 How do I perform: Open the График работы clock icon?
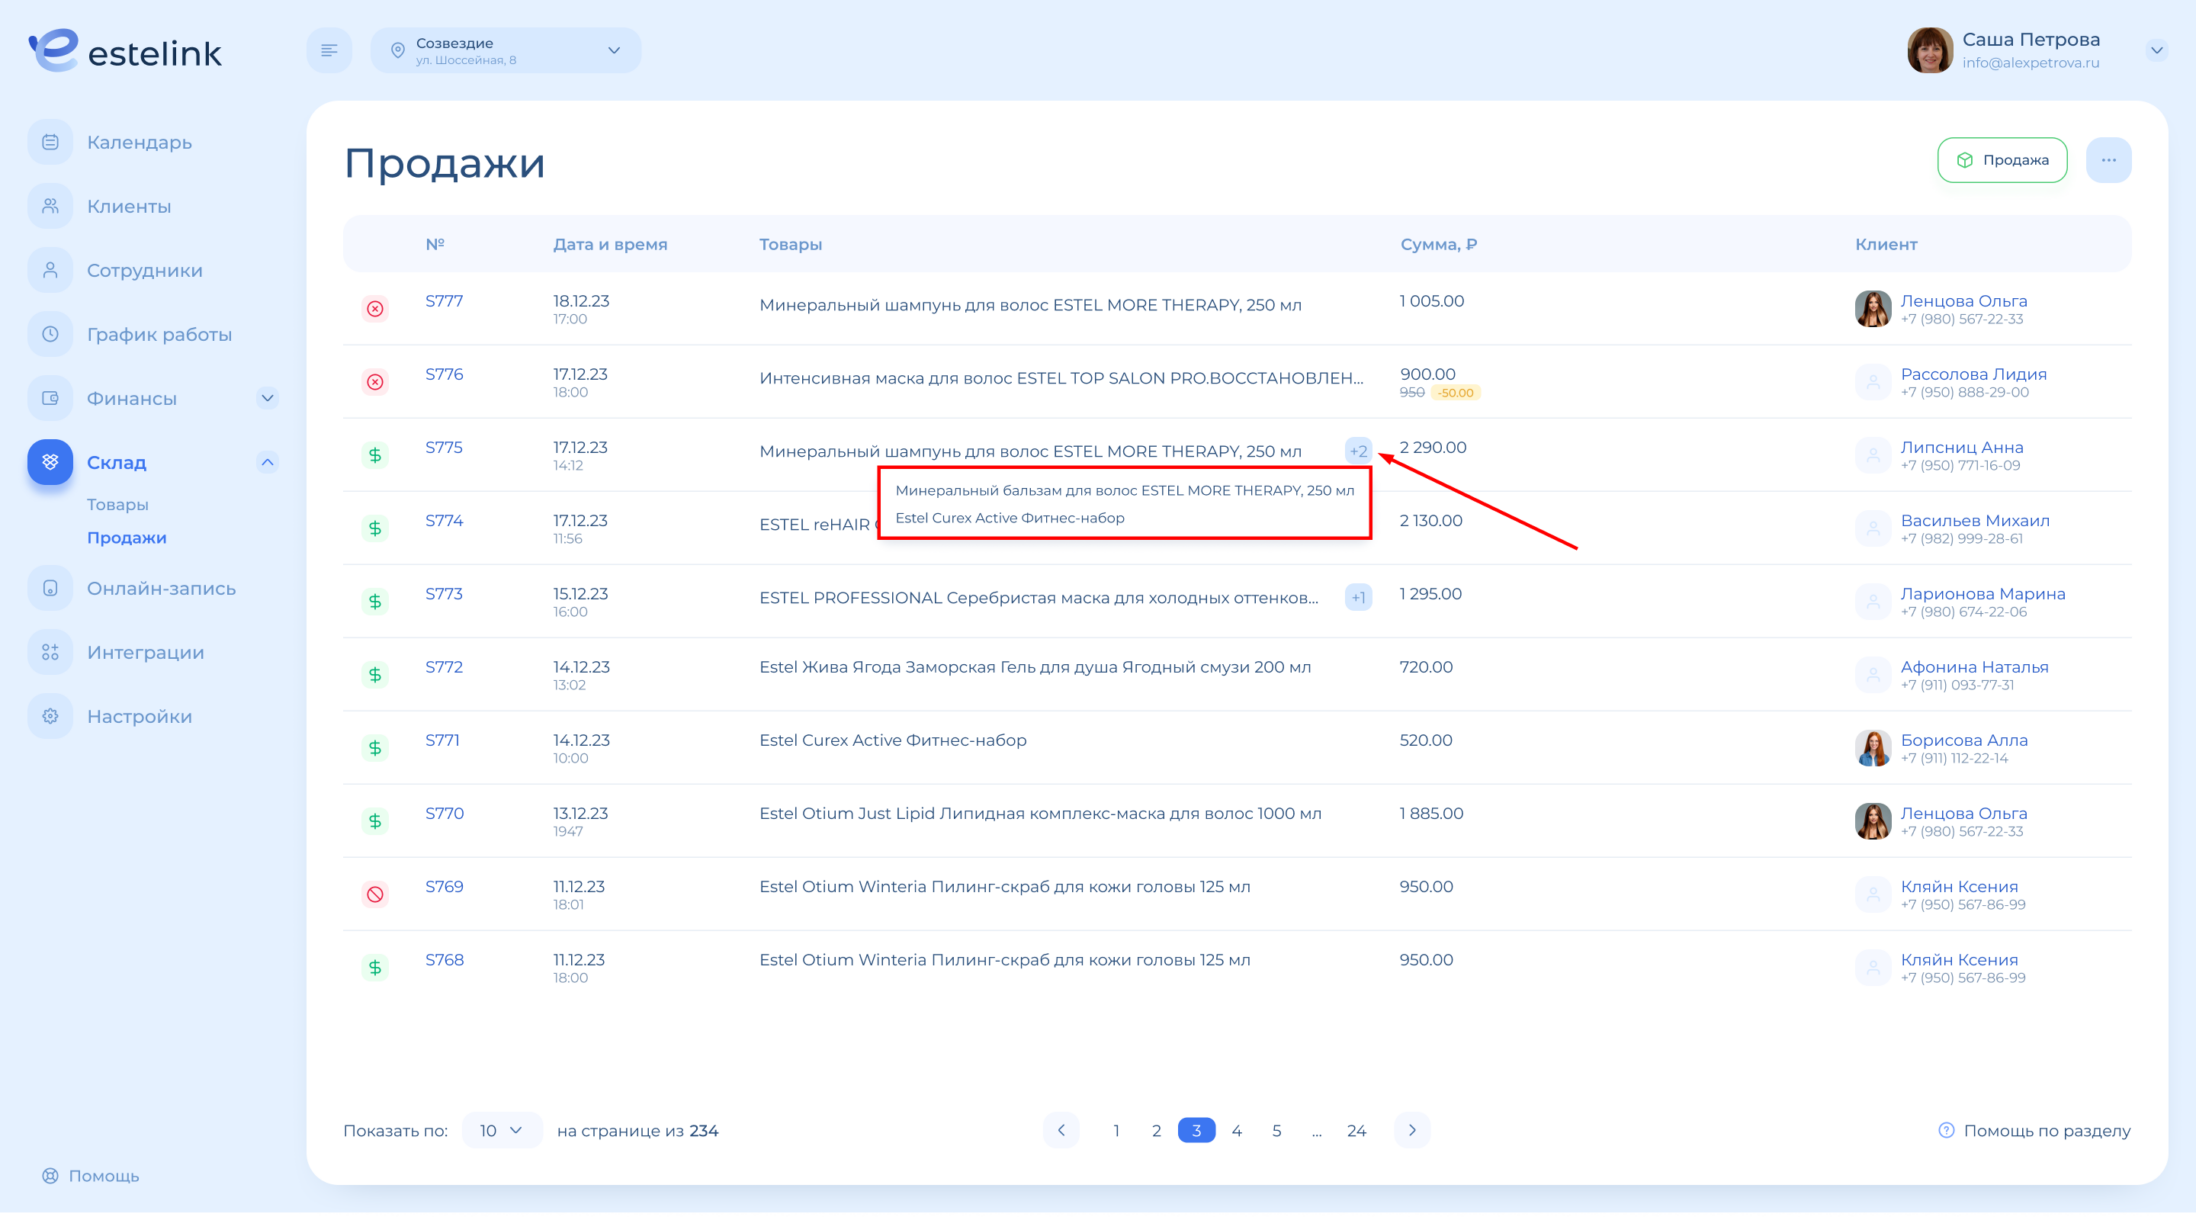click(50, 334)
